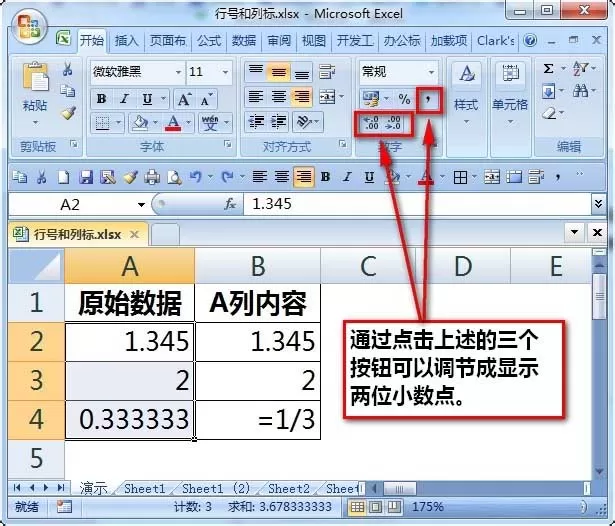Click ribbon Center text icon
Viewport: 615px width, 526px height.
[278, 96]
